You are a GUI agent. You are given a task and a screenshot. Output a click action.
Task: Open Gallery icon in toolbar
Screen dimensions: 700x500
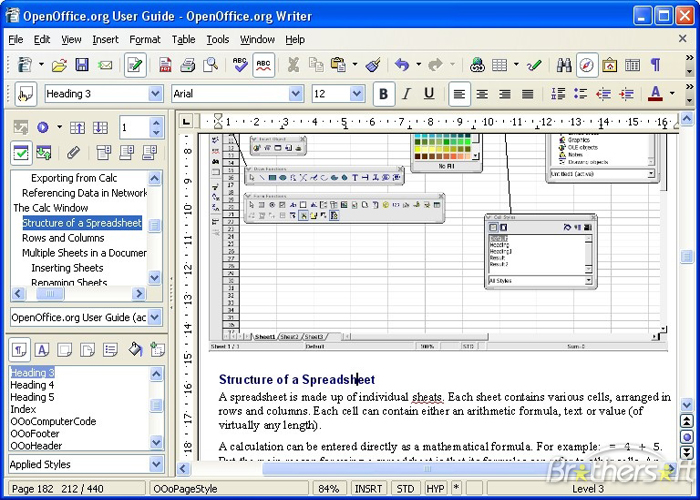point(609,66)
